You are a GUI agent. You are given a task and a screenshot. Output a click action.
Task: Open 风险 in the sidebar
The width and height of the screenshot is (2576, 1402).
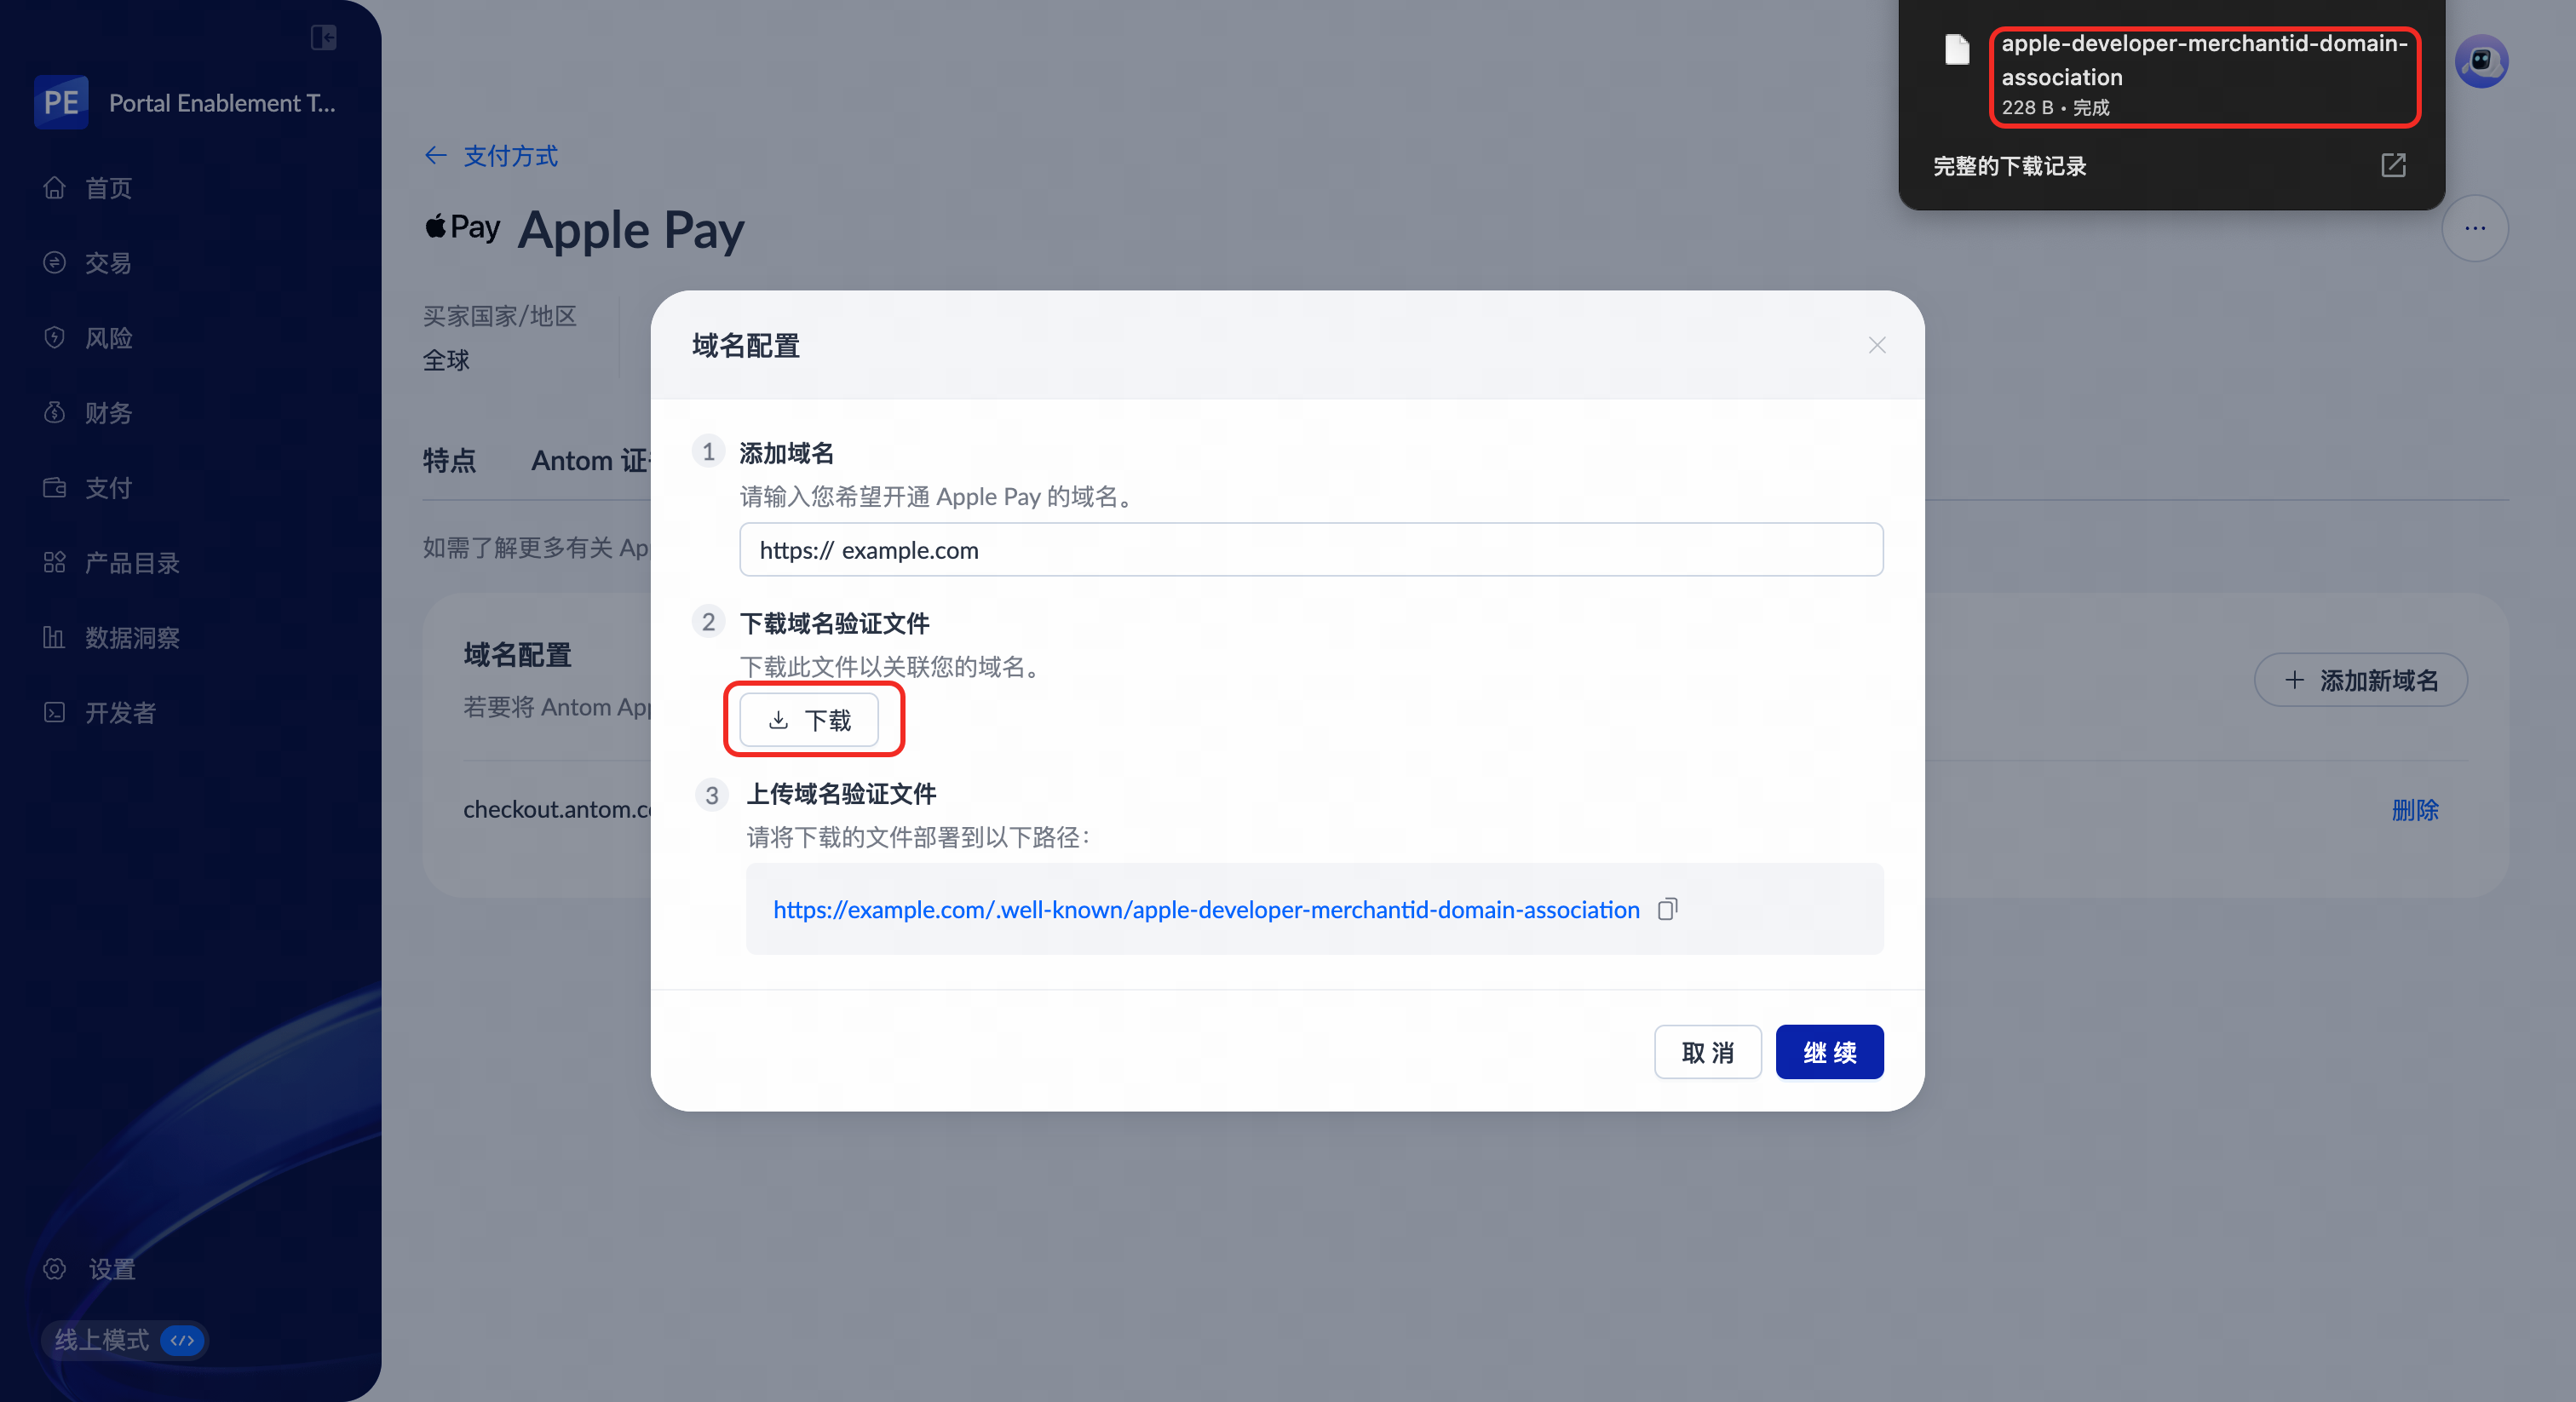click(108, 338)
